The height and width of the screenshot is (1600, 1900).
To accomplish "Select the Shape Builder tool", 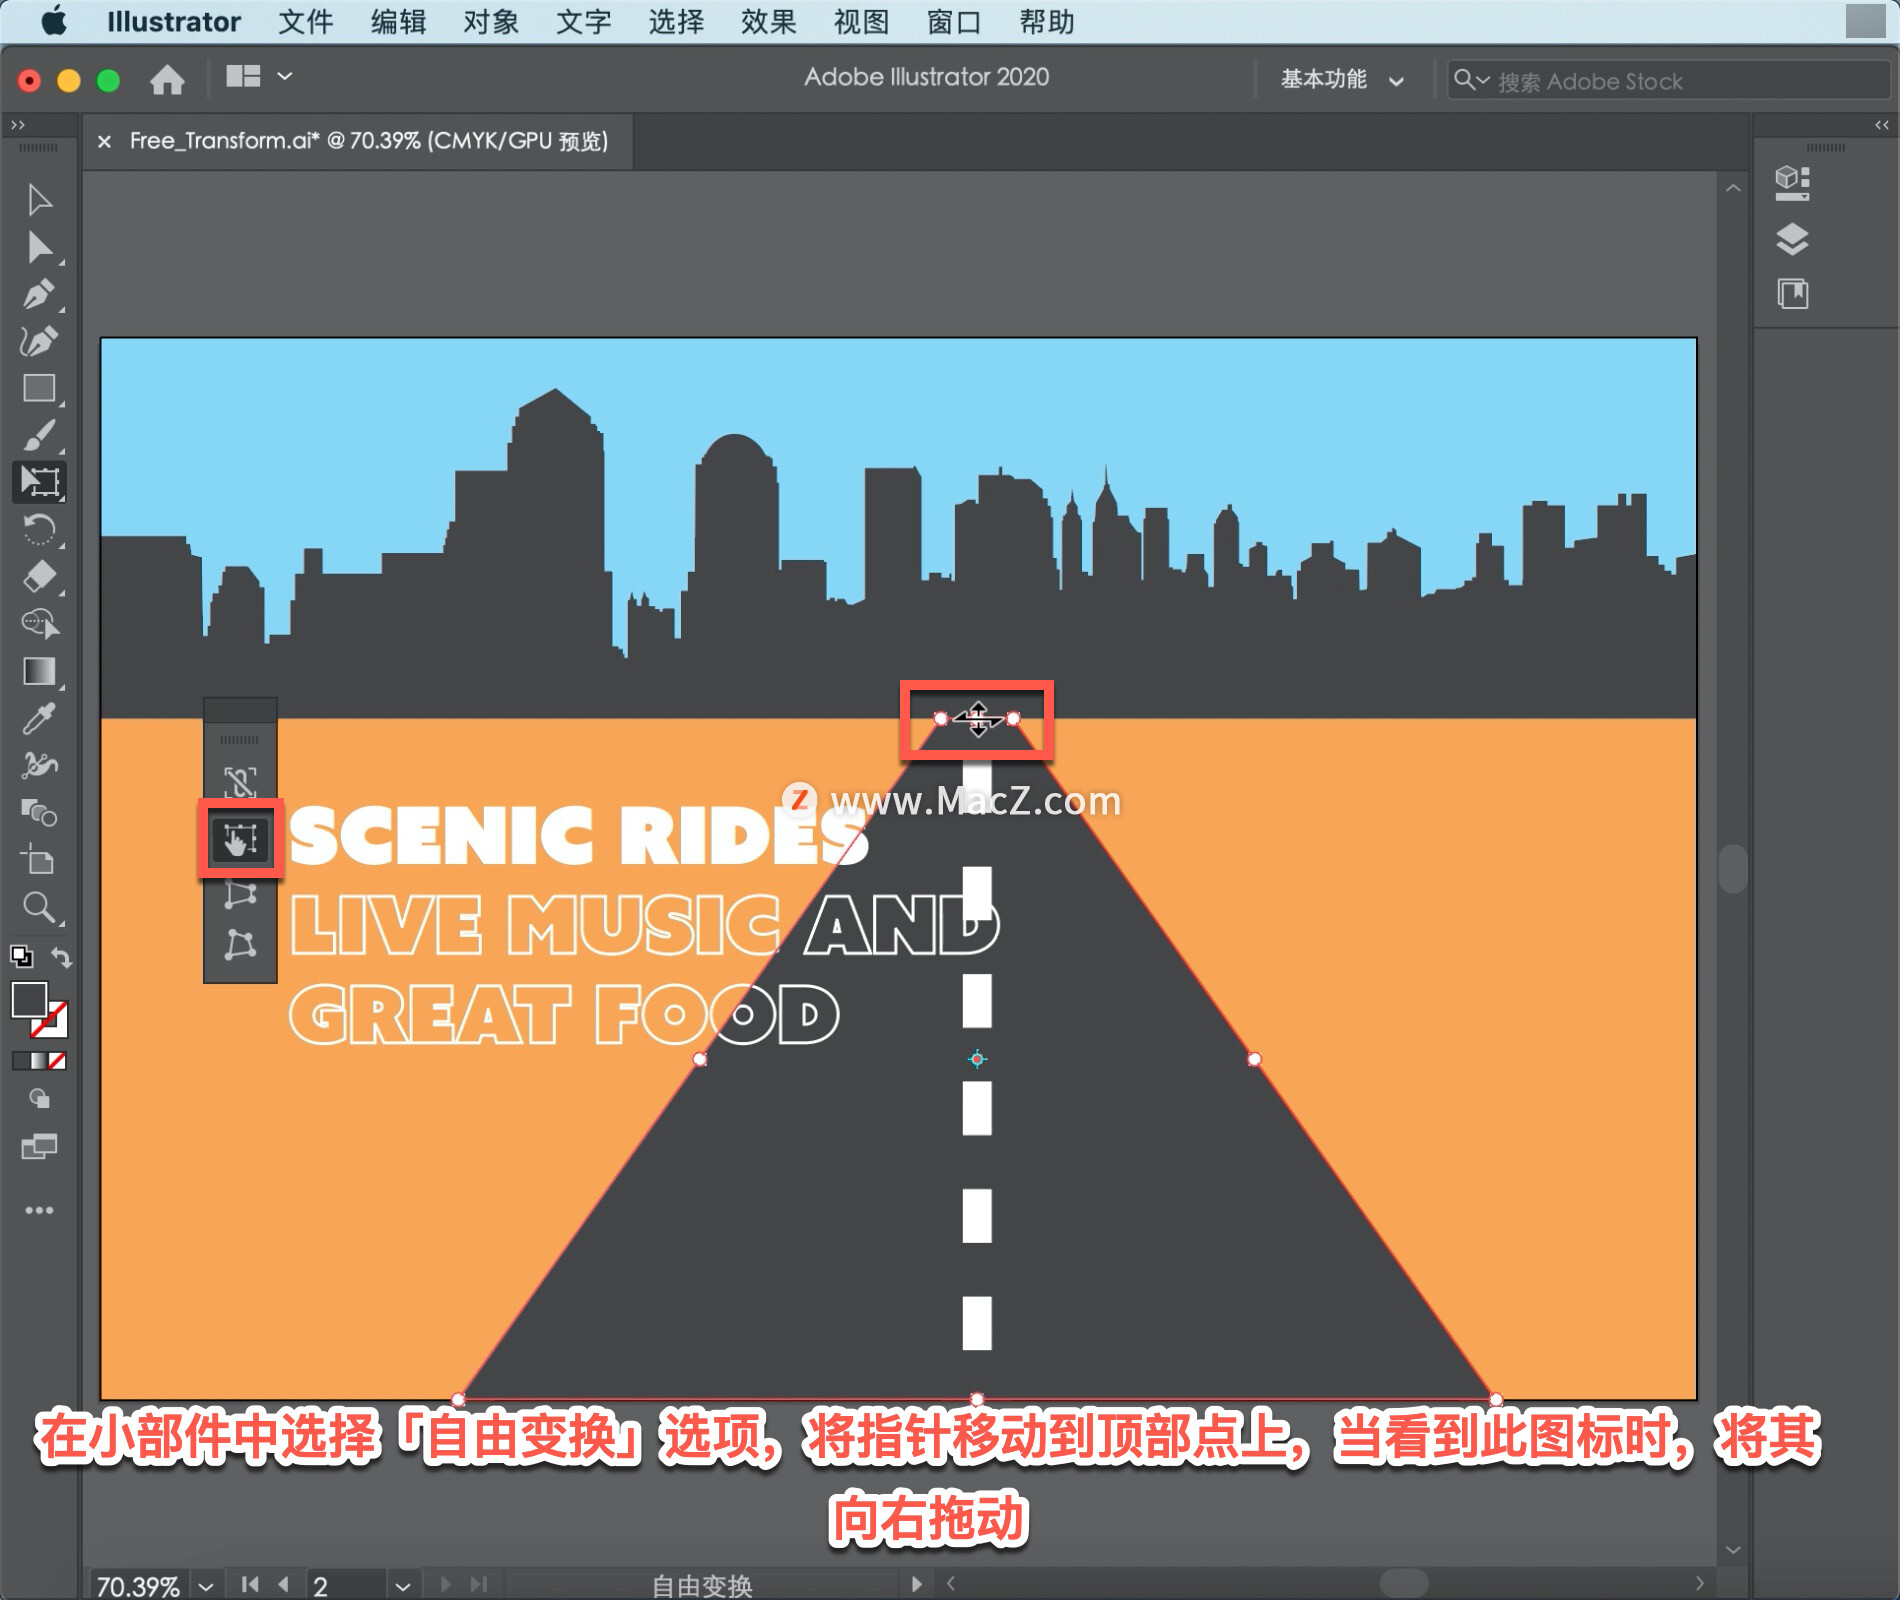I will point(39,624).
